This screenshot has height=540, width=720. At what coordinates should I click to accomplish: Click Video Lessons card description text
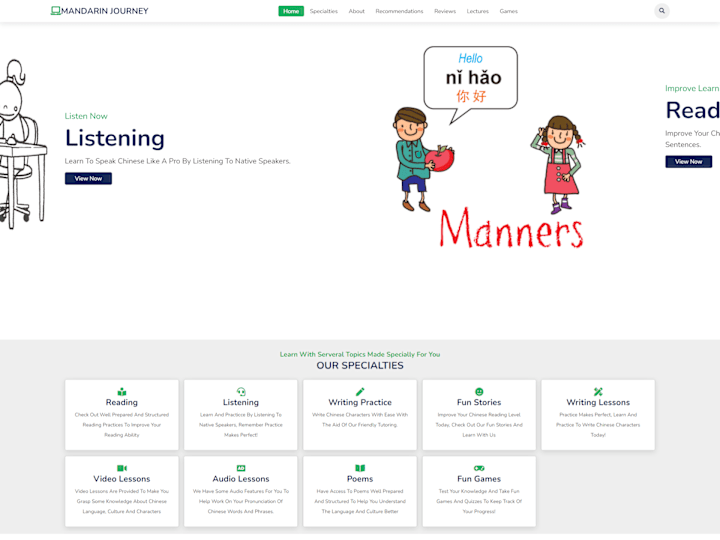(122, 501)
